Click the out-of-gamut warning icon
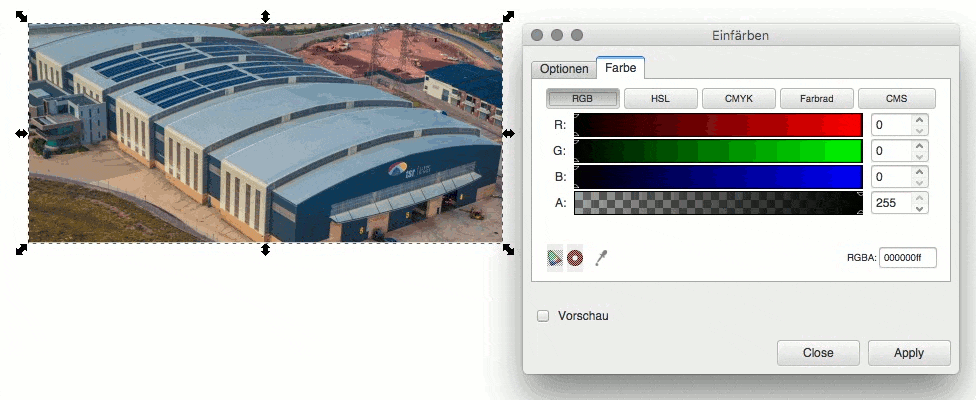The width and height of the screenshot is (976, 400). [575, 258]
